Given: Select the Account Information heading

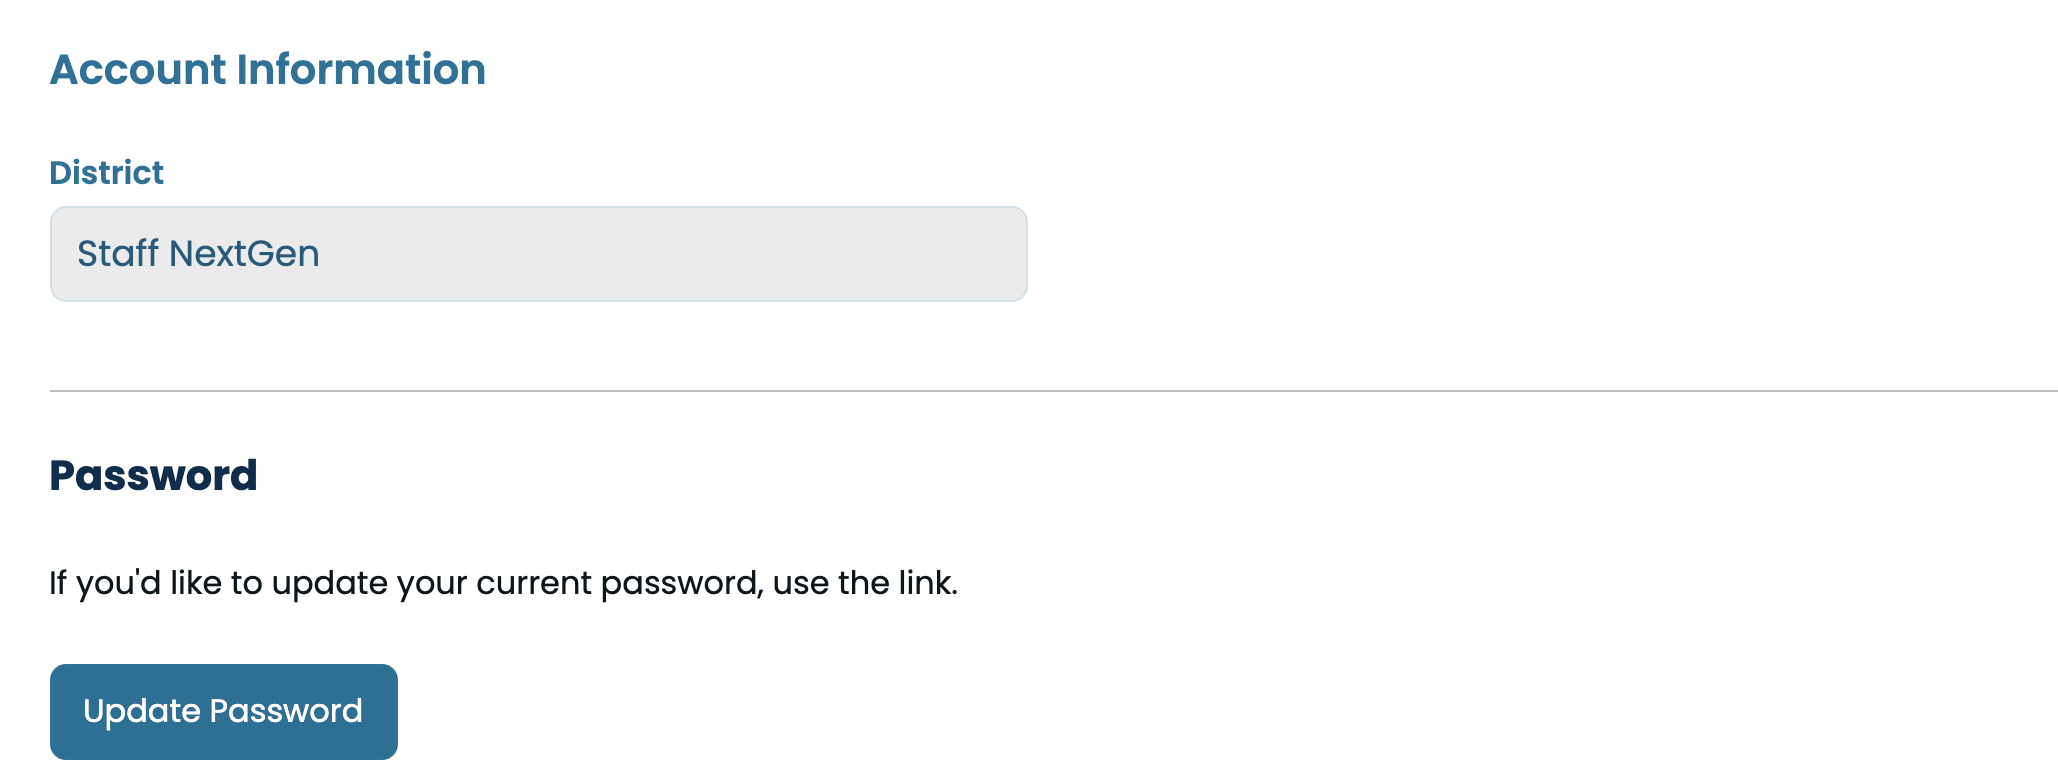Looking at the screenshot, I should coord(267,70).
